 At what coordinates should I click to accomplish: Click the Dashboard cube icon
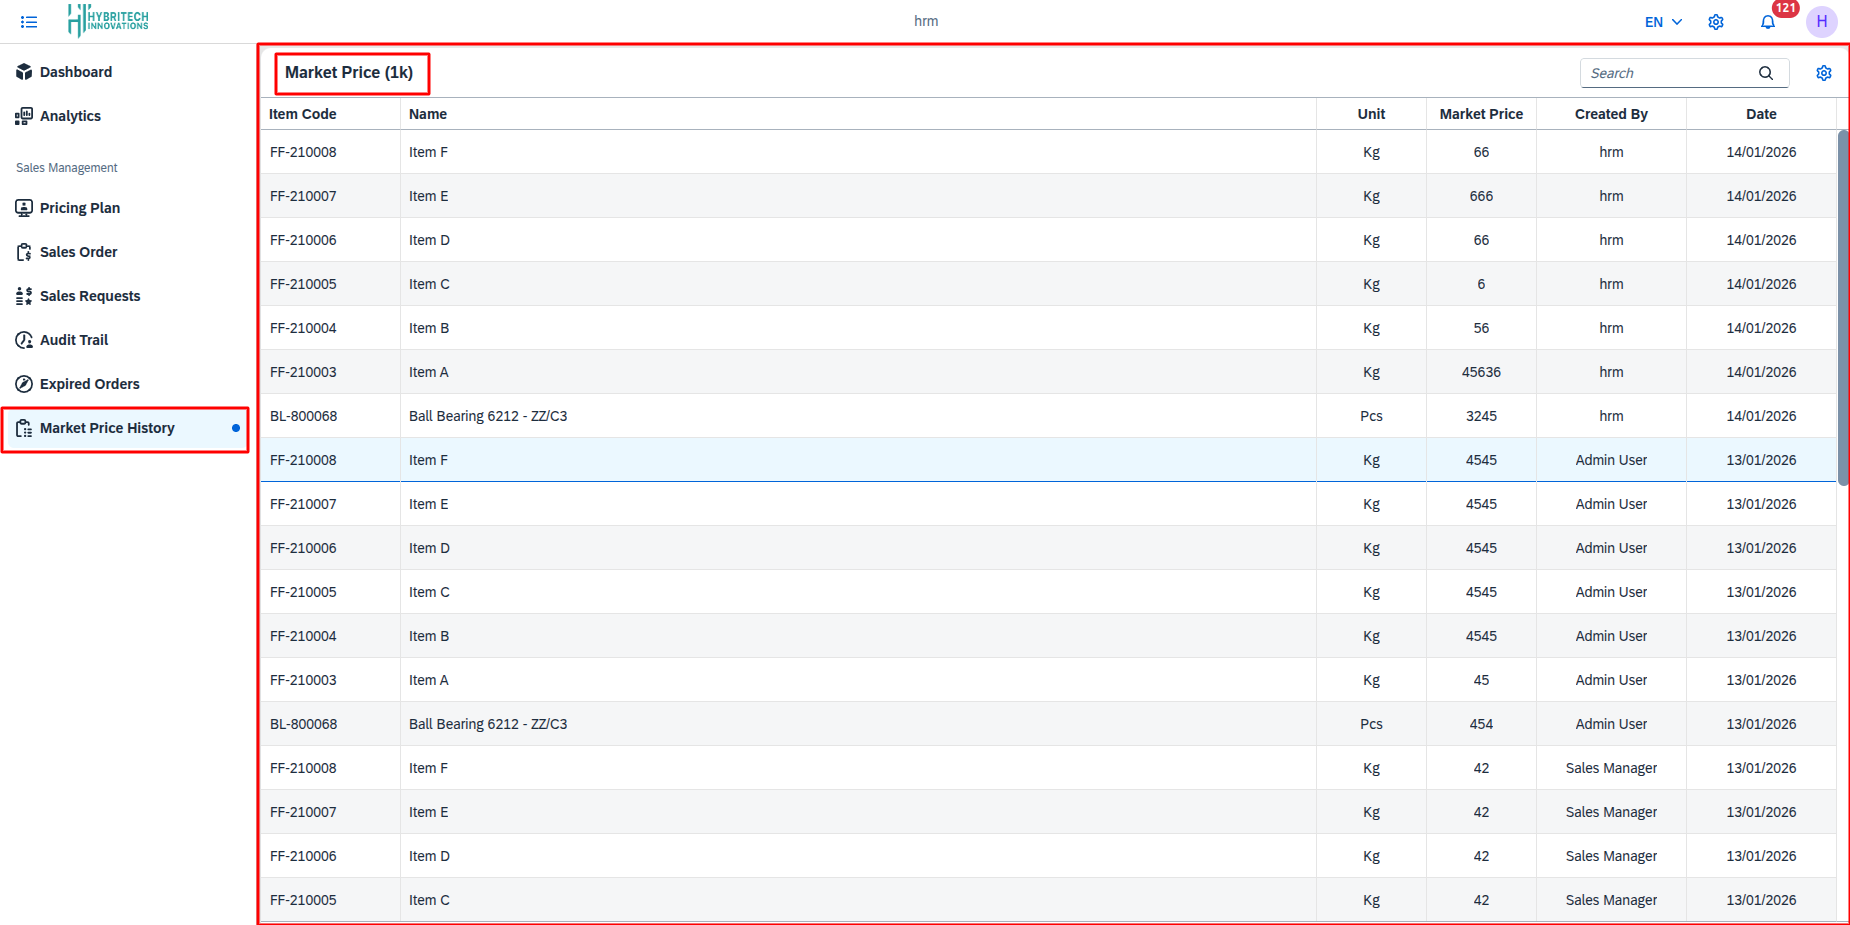click(24, 72)
